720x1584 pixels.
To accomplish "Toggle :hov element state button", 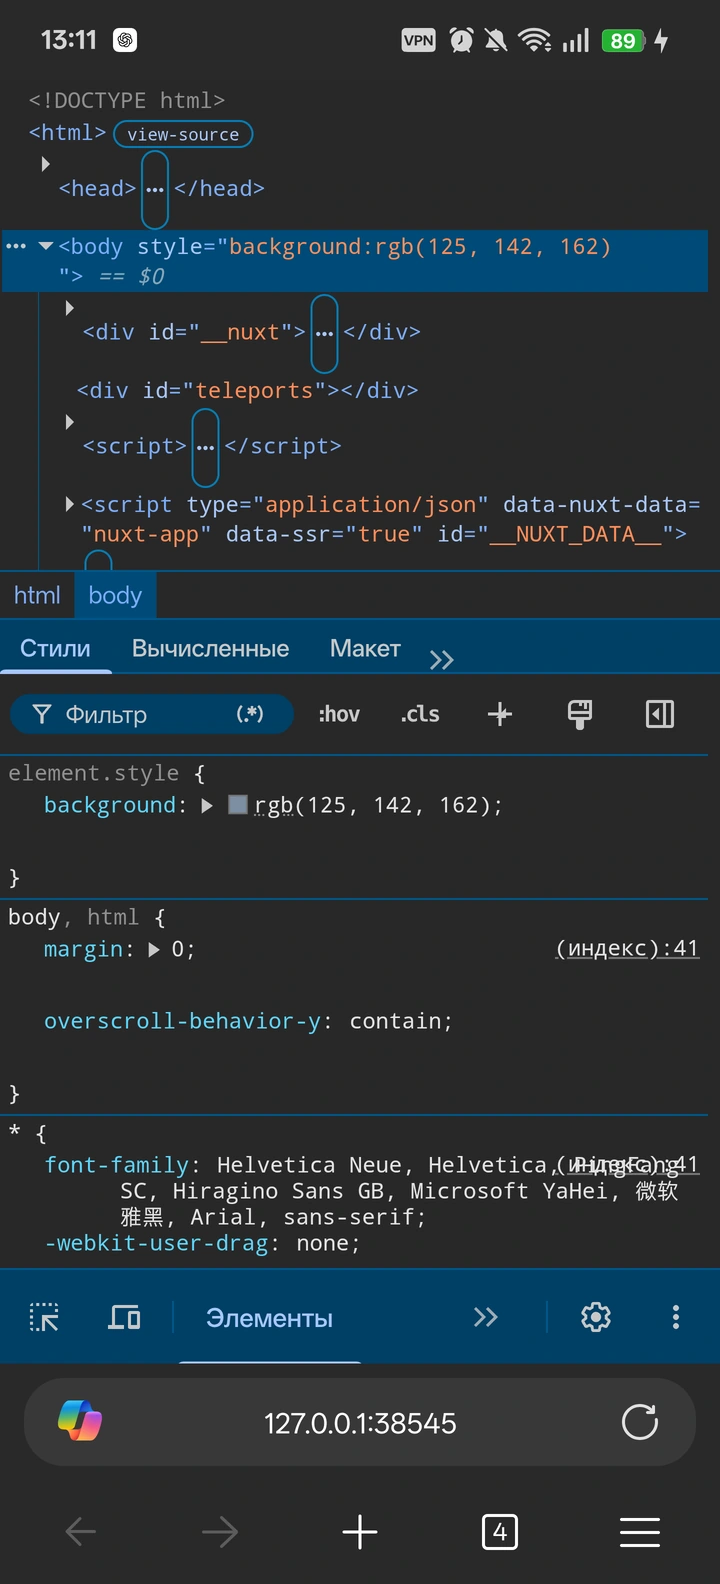I will [x=339, y=714].
